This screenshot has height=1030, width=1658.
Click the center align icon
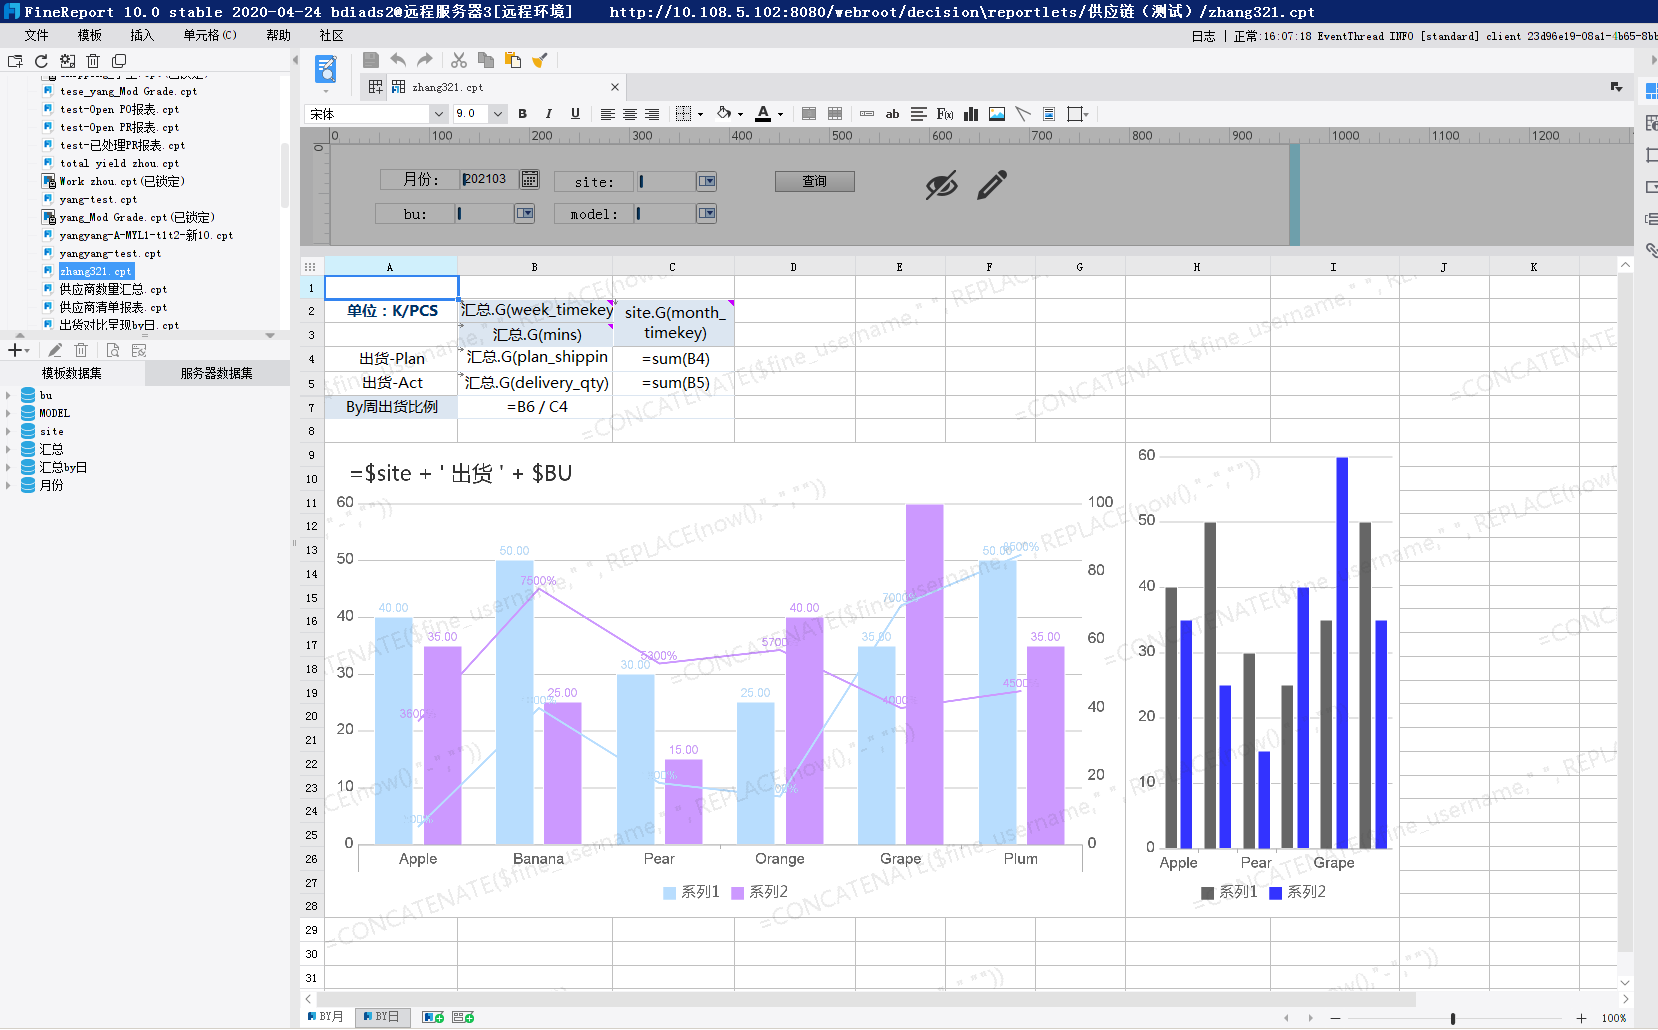click(630, 114)
